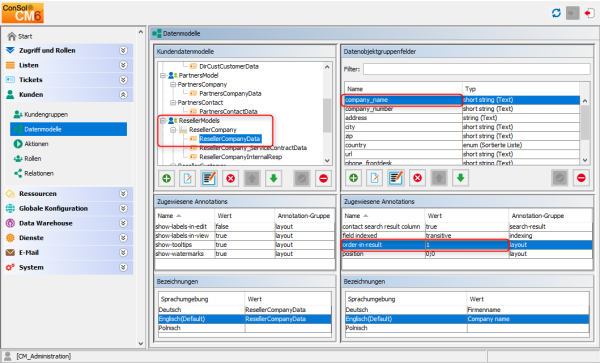Click red minus deactivate icon under Kundendatenmodelle
The width and height of the screenshot is (600, 363).
pyautogui.click(x=323, y=178)
